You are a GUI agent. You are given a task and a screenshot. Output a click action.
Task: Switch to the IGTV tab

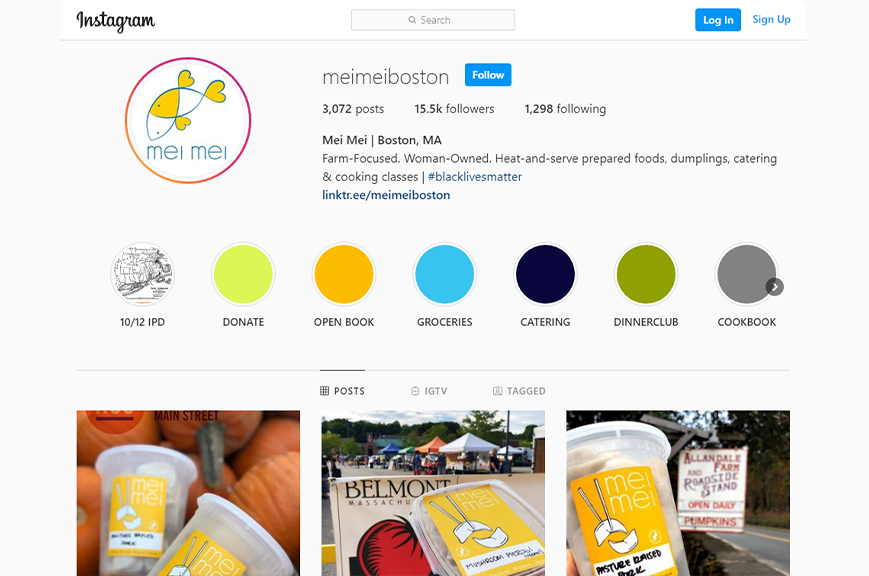(x=429, y=391)
